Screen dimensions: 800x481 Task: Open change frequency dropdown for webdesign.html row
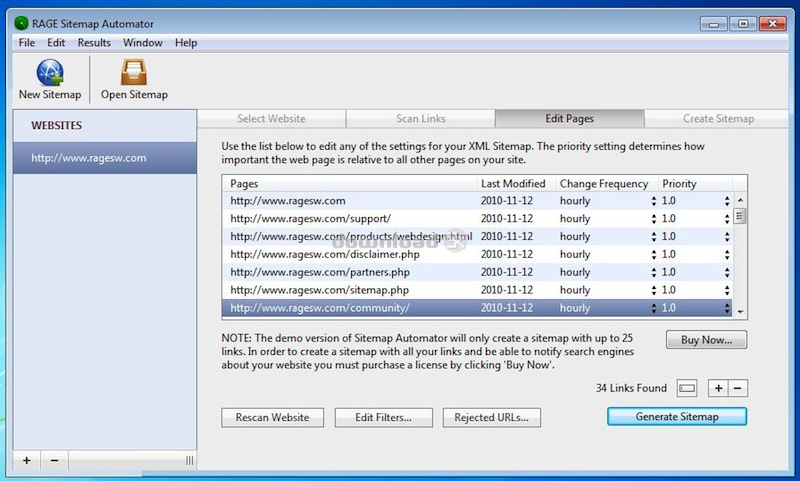(654, 237)
